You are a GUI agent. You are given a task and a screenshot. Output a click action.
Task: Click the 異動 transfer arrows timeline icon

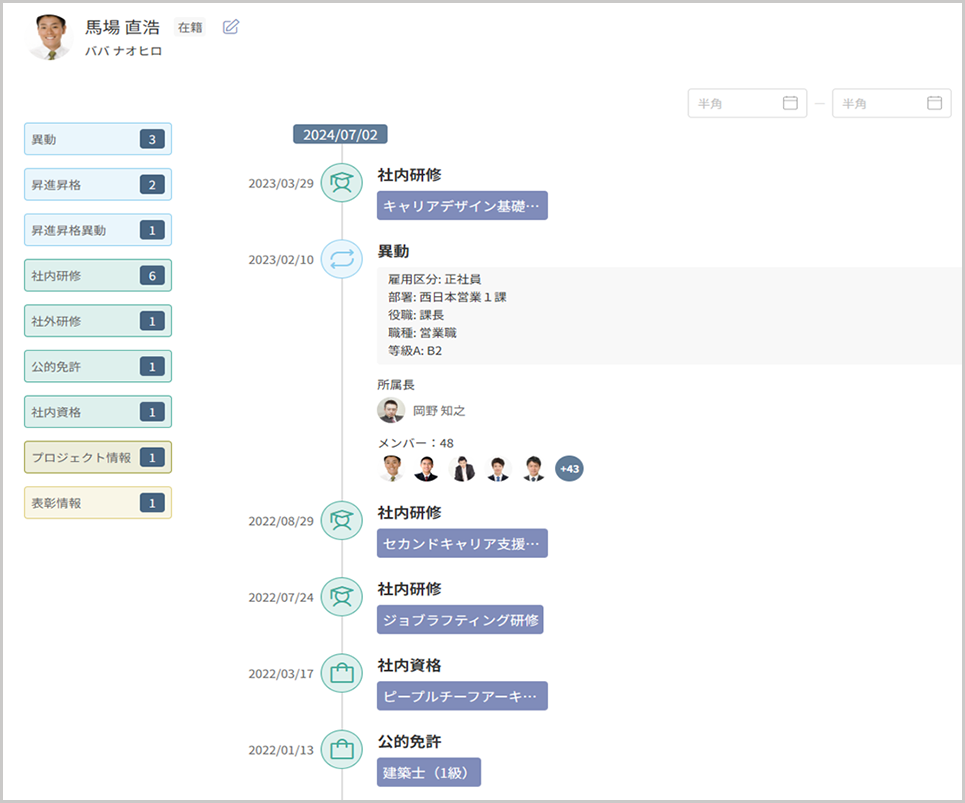click(341, 260)
